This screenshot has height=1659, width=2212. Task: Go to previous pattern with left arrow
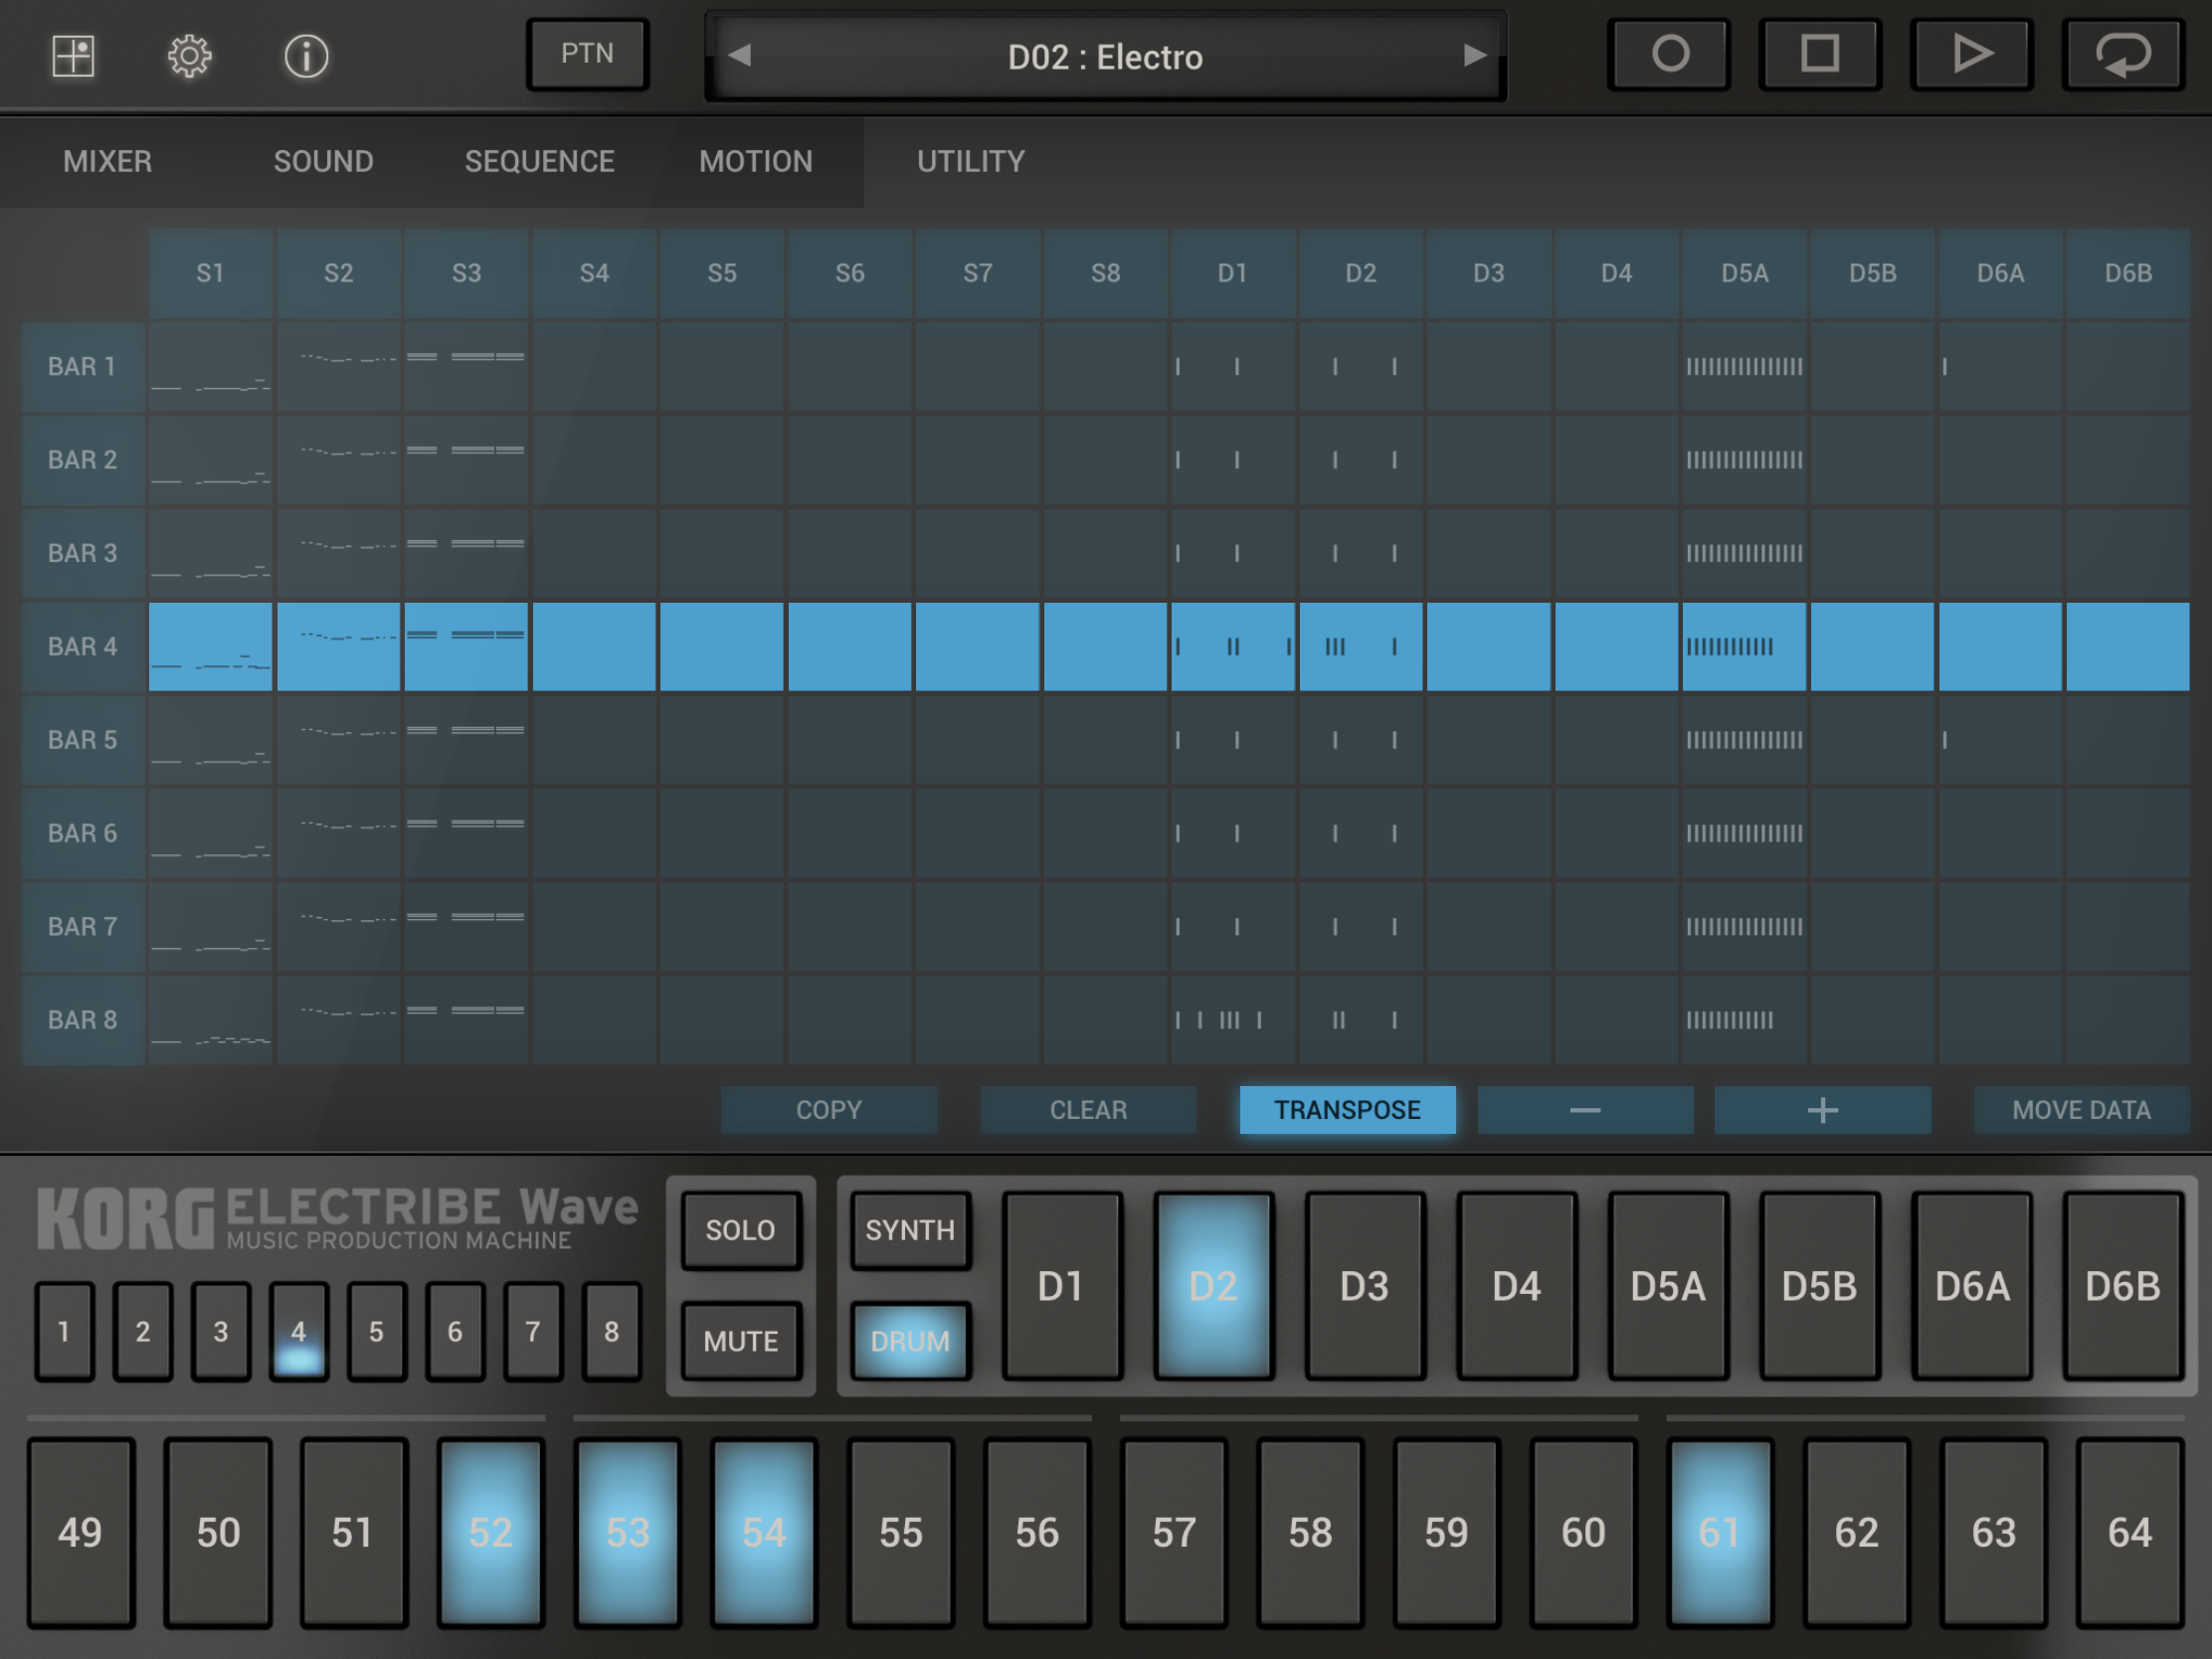click(740, 55)
